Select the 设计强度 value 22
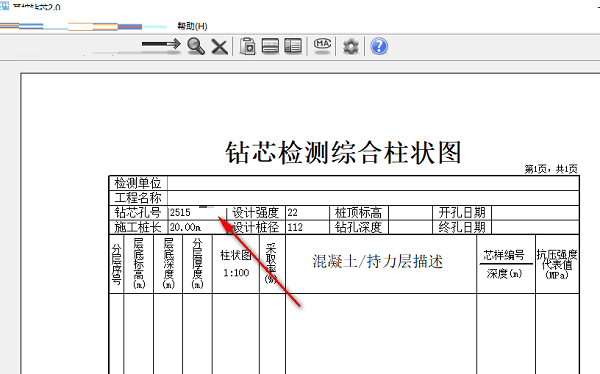The height and width of the screenshot is (374, 600). (292, 212)
